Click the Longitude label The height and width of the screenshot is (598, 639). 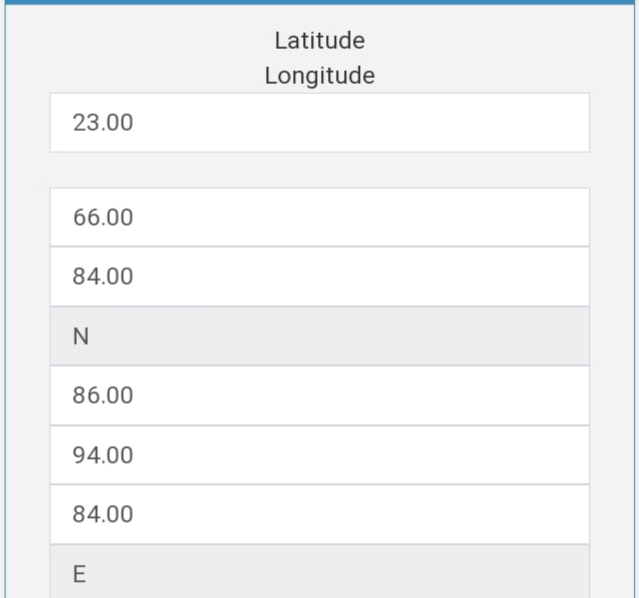pyautogui.click(x=319, y=76)
